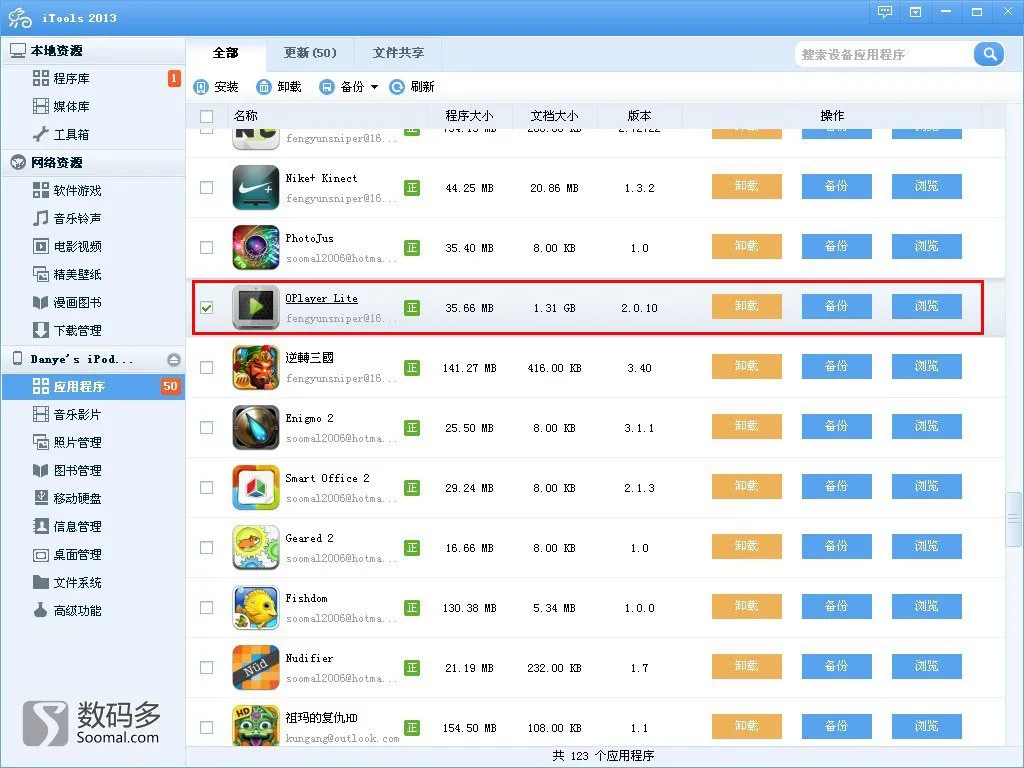The height and width of the screenshot is (768, 1024).
Task: Sort by the 程序大小 column header
Action: coord(469,116)
